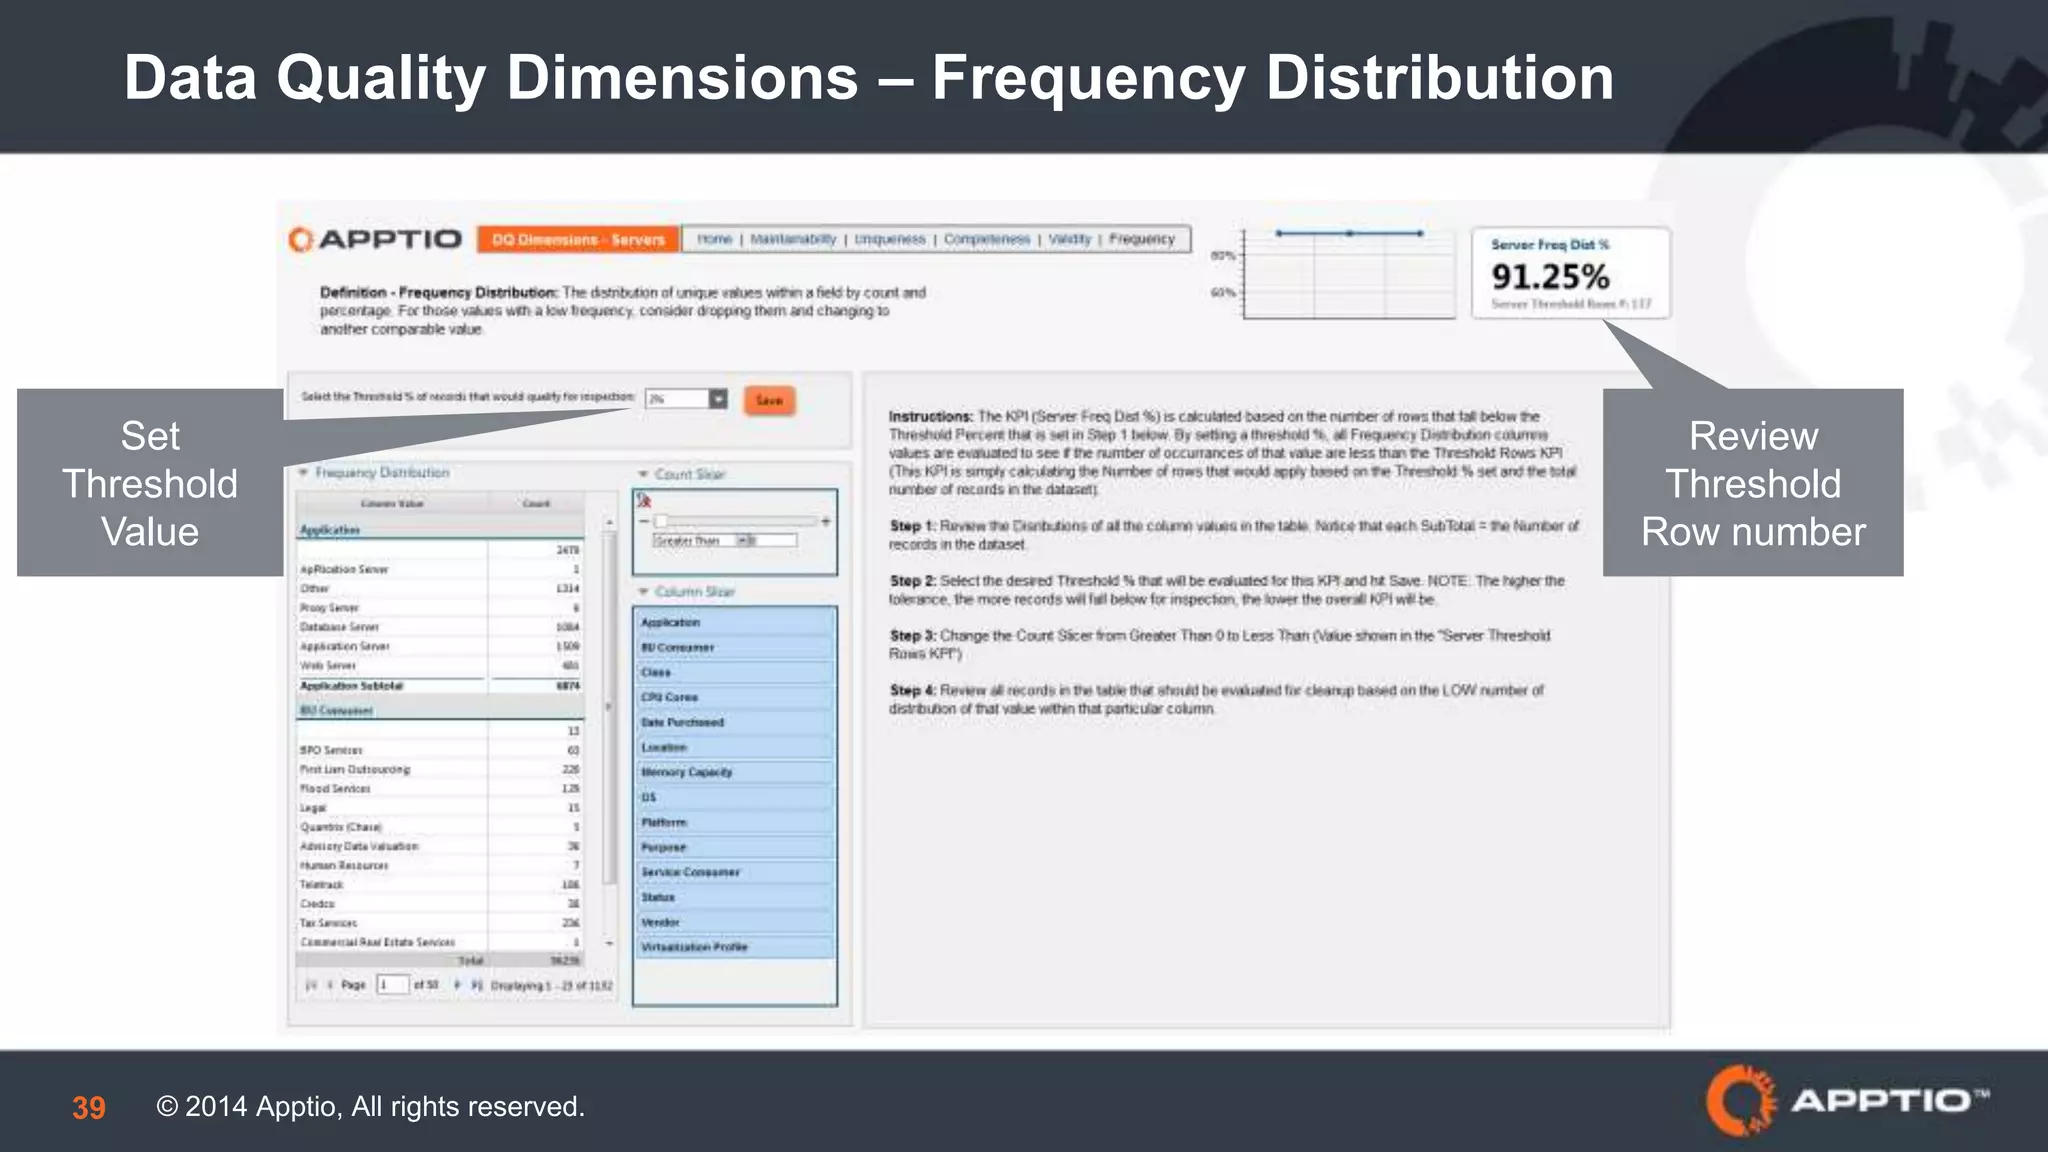Sort by the Column Value header
Image resolution: width=2048 pixels, height=1152 pixels.
(392, 504)
